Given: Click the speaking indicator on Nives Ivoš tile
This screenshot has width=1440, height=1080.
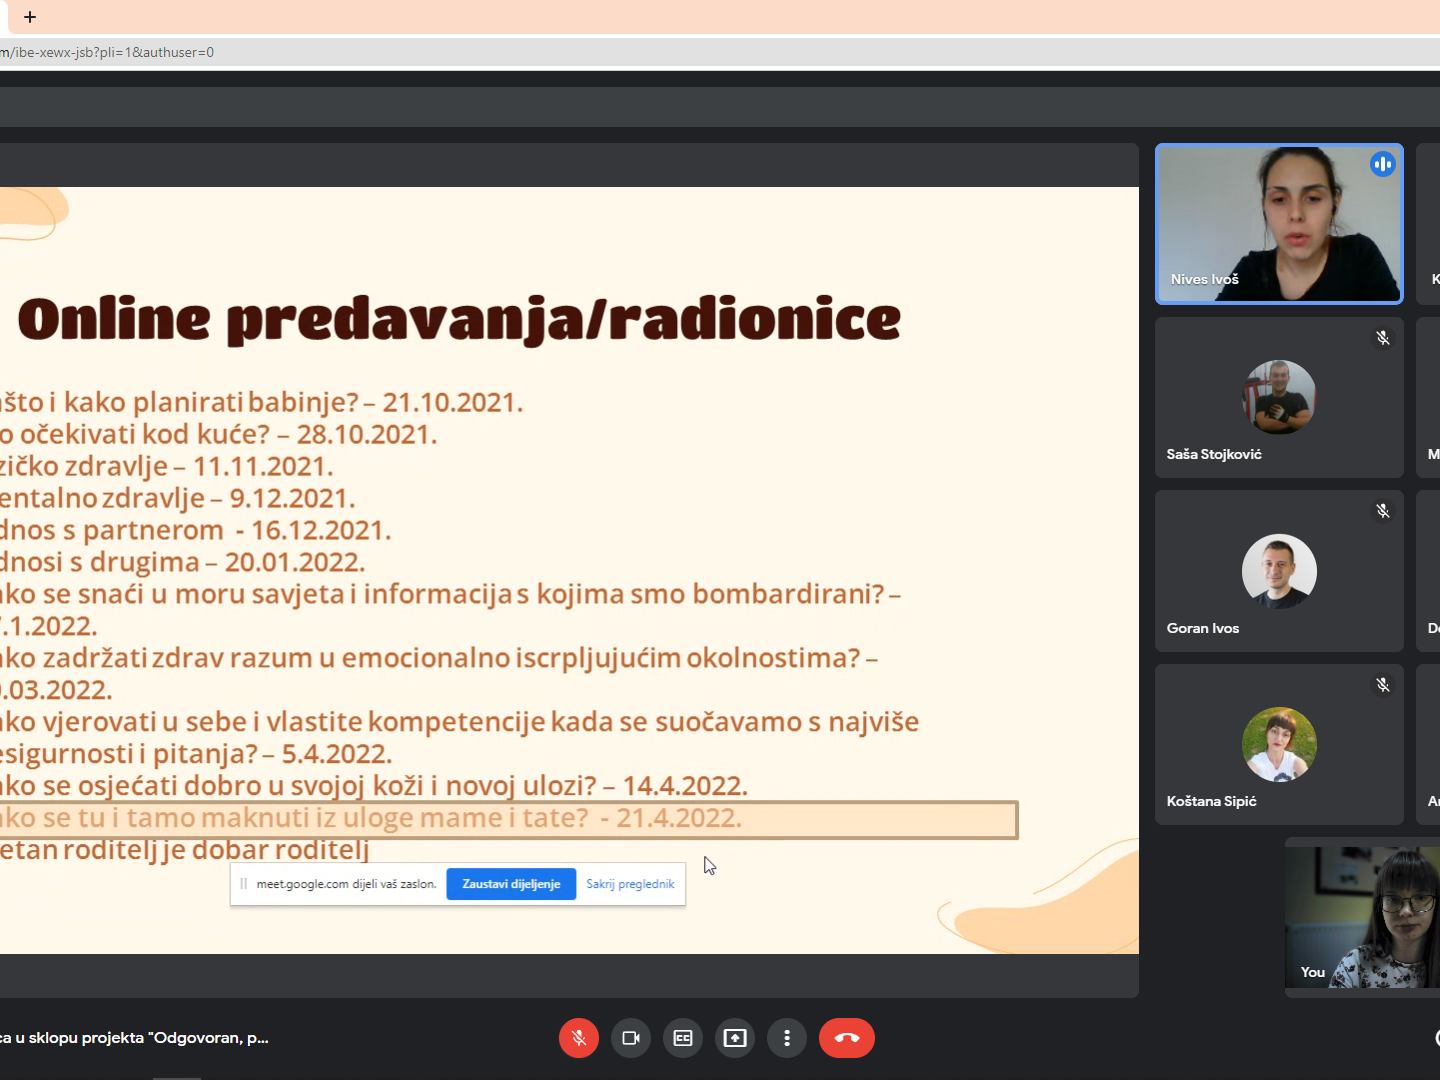Looking at the screenshot, I should coord(1383,164).
